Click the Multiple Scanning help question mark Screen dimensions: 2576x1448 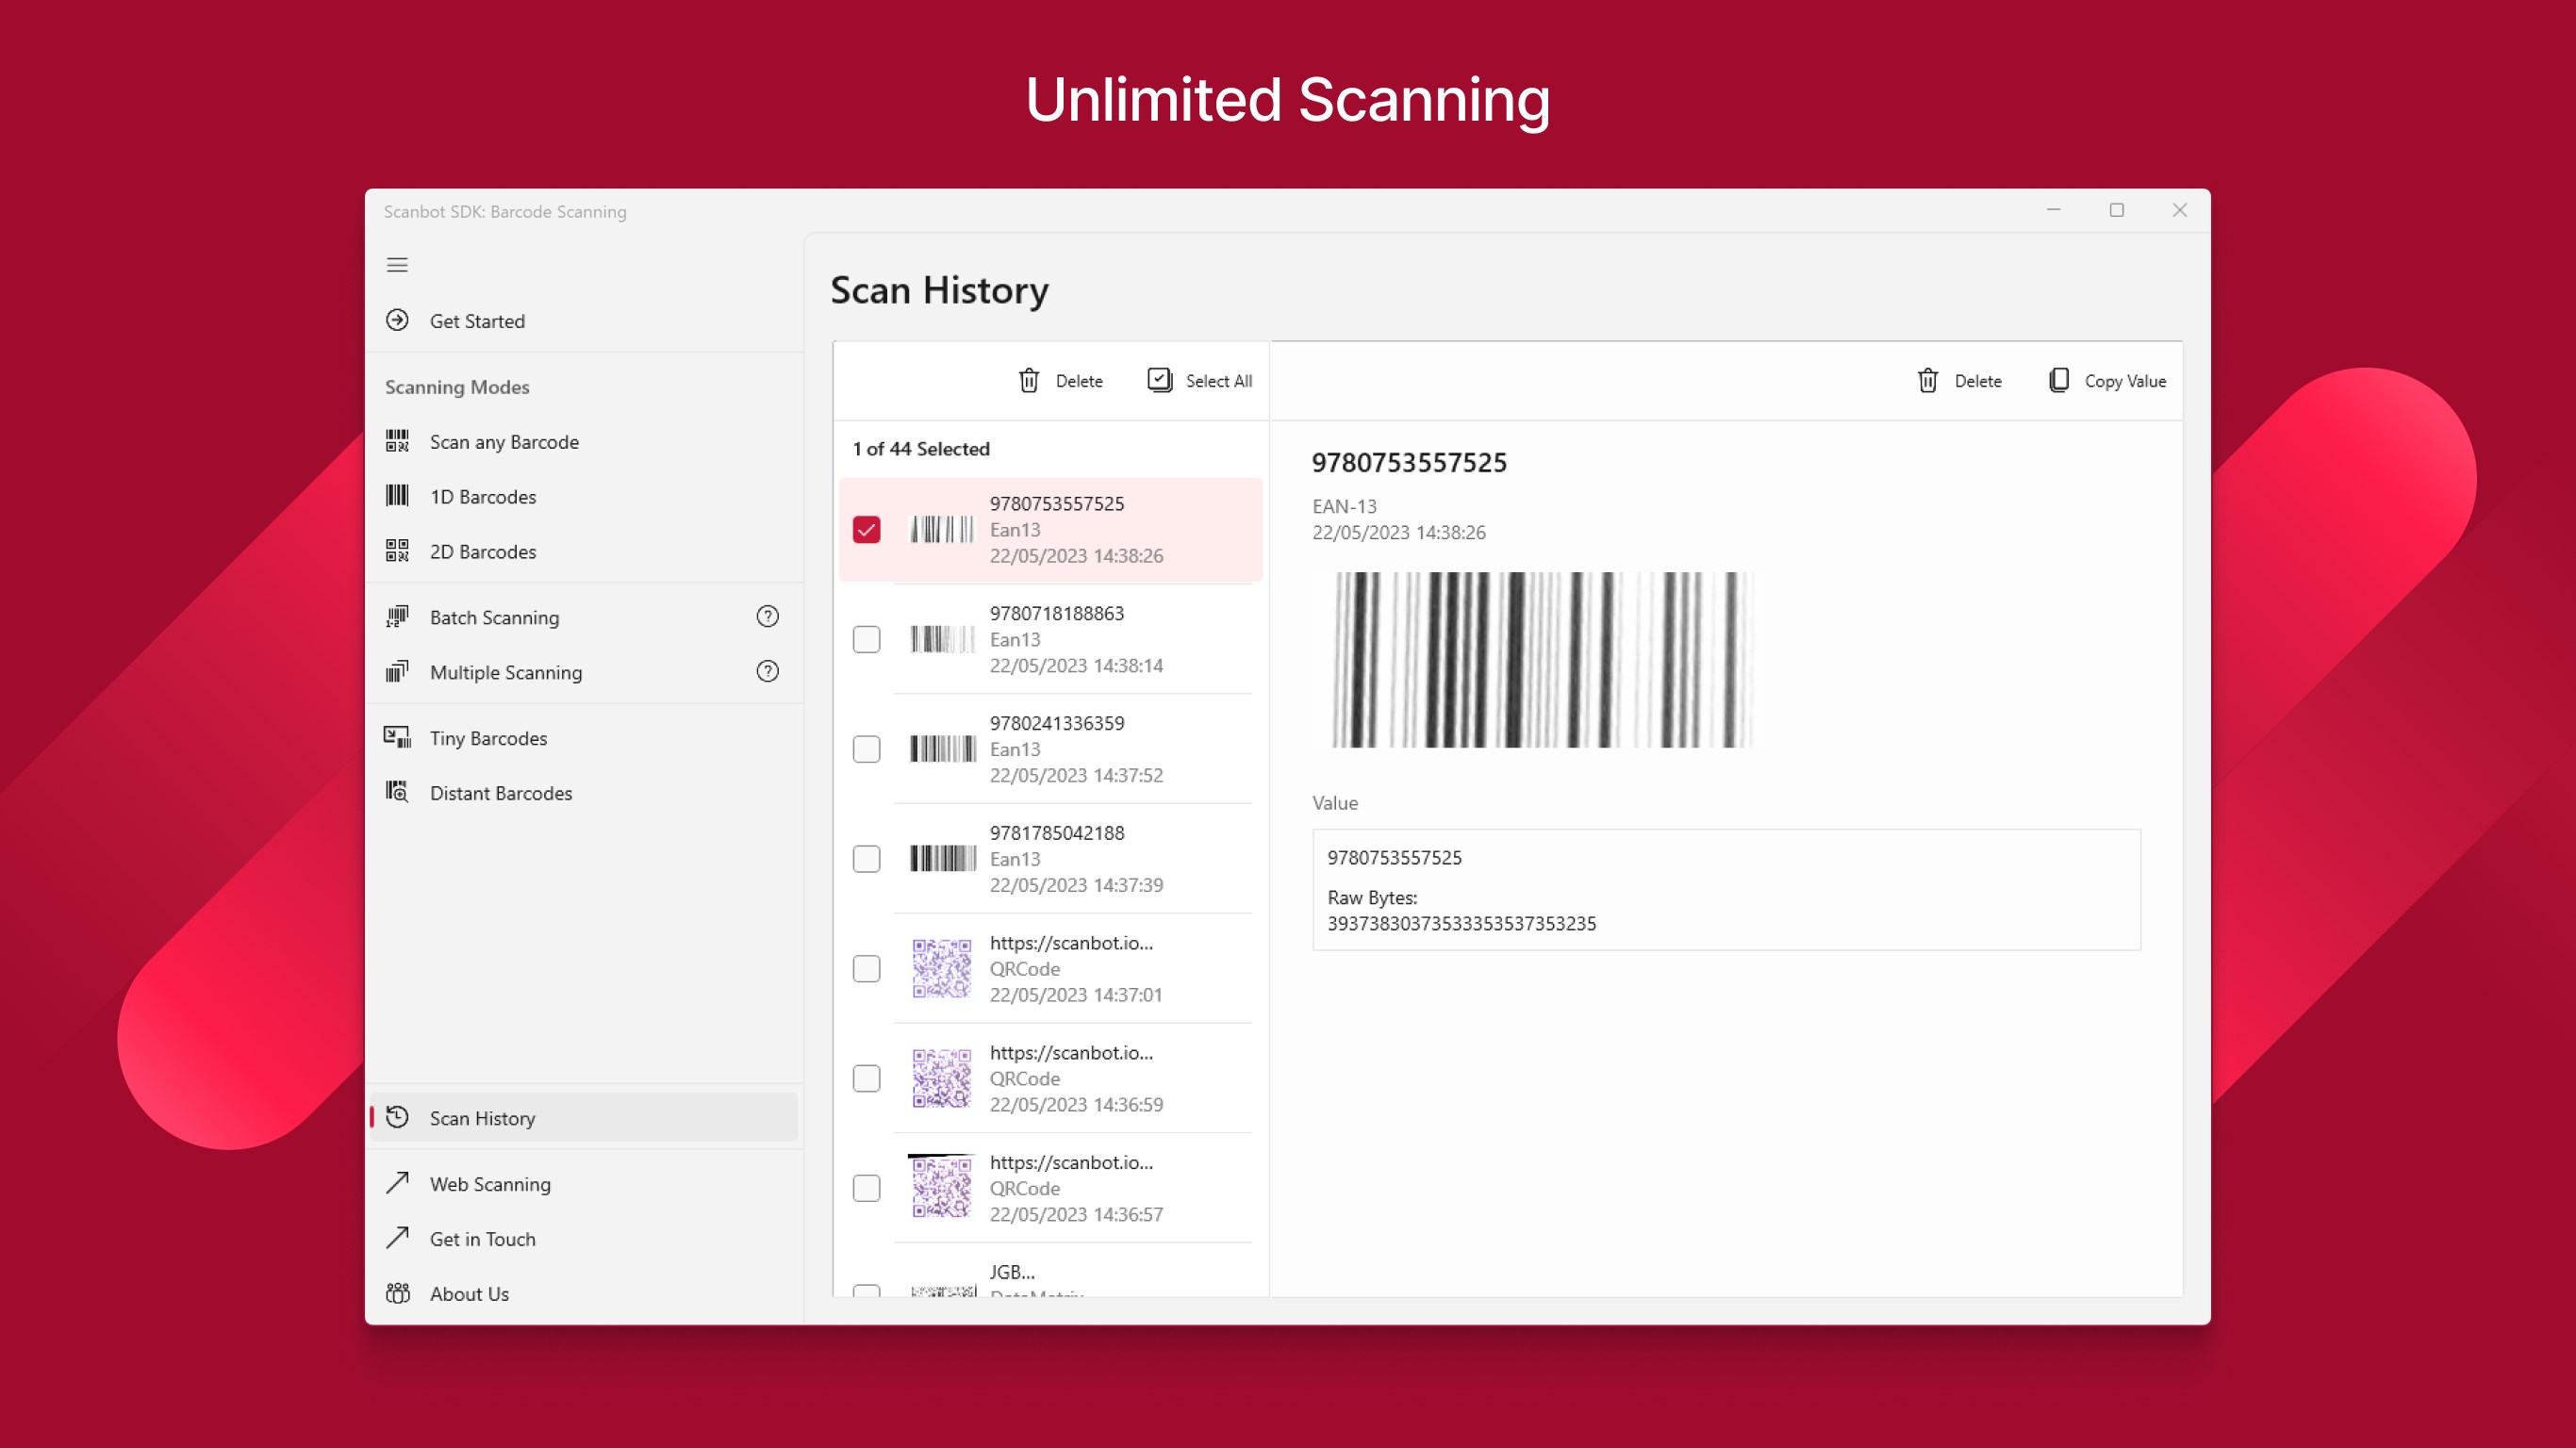coord(767,672)
